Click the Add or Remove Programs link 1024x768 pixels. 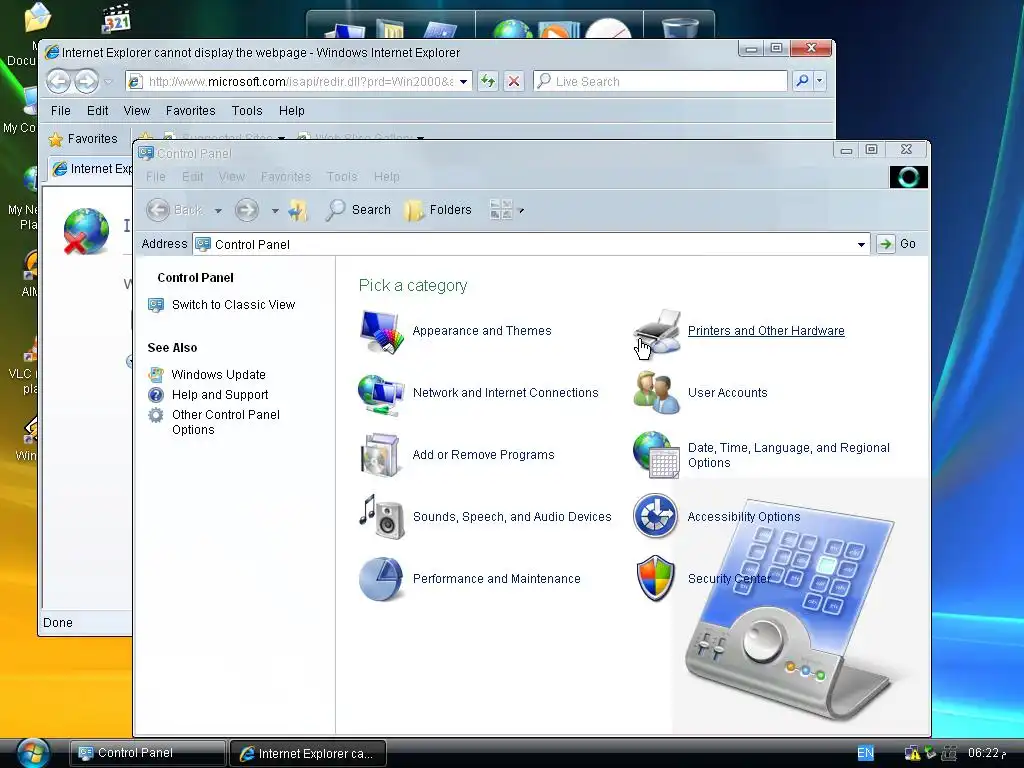483,455
